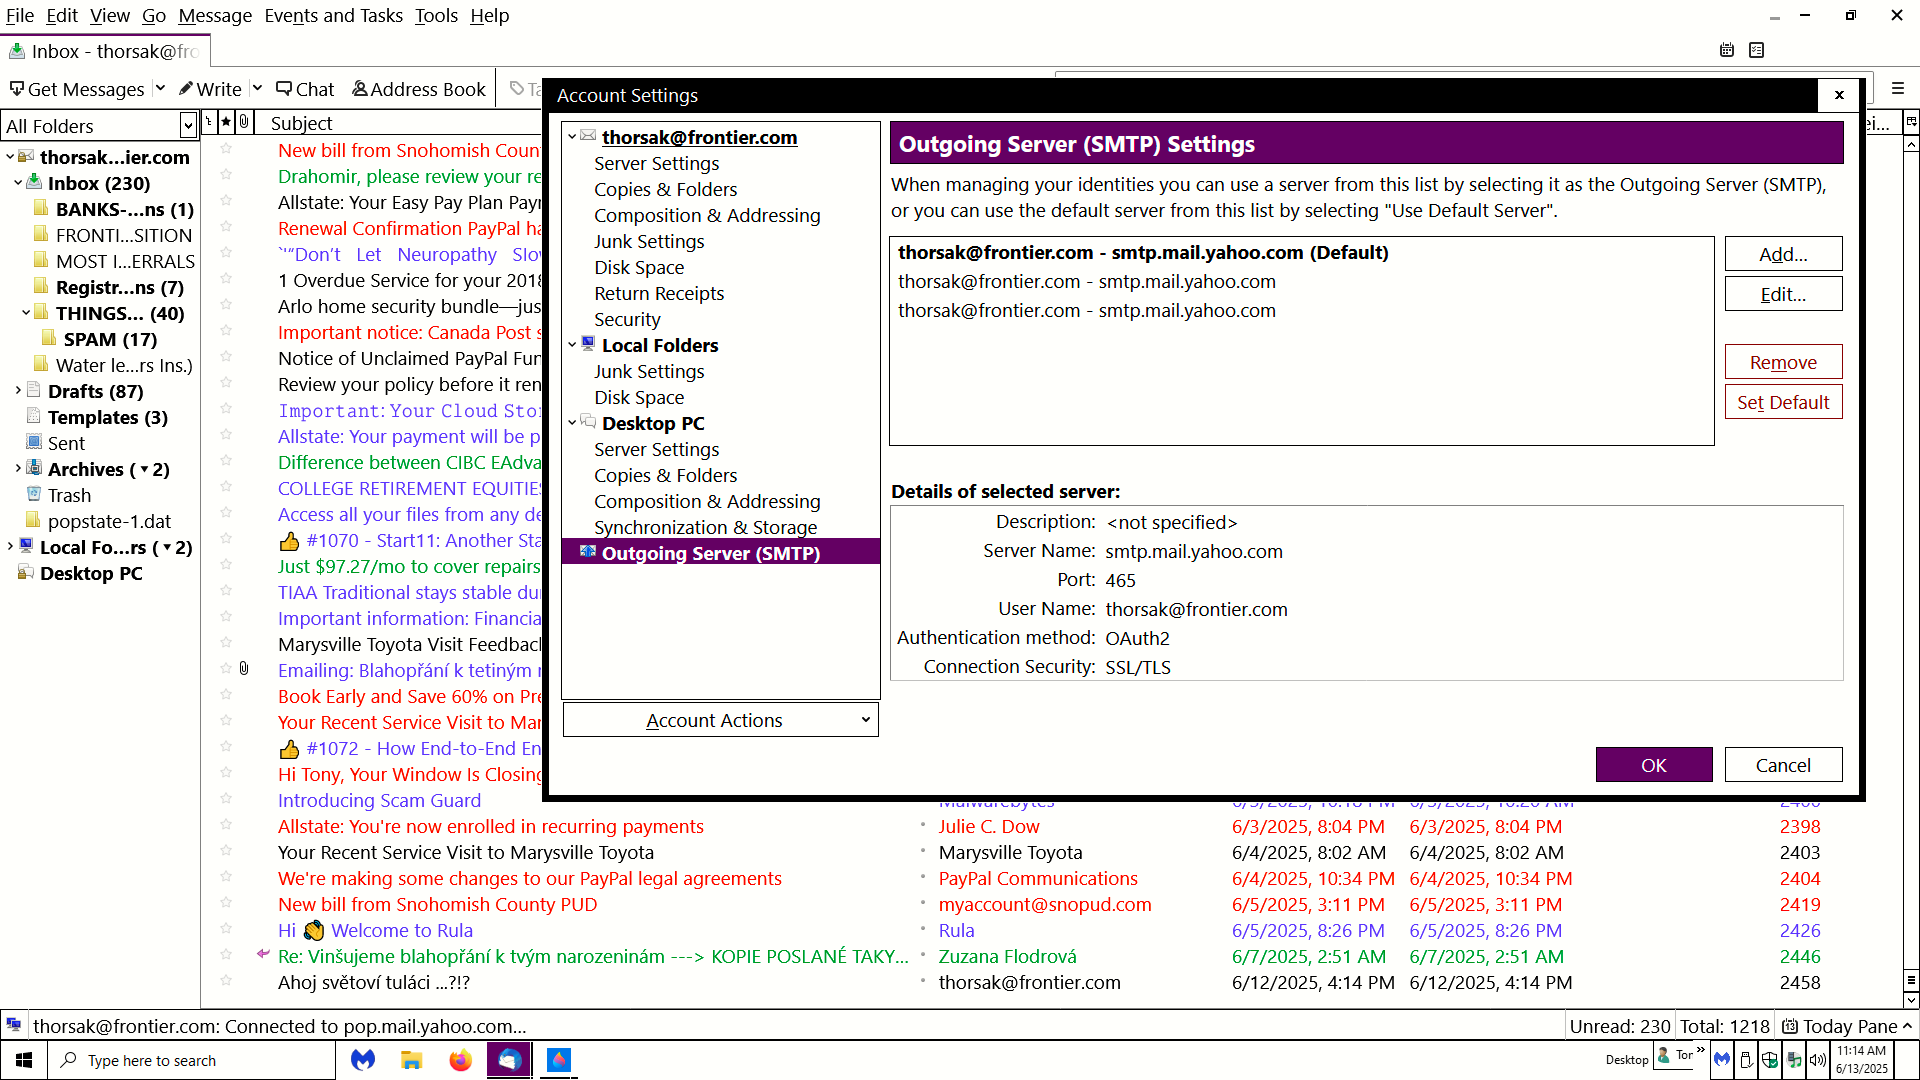
Task: Click the Get Messages toolbar button
Action: pyautogui.click(x=77, y=89)
